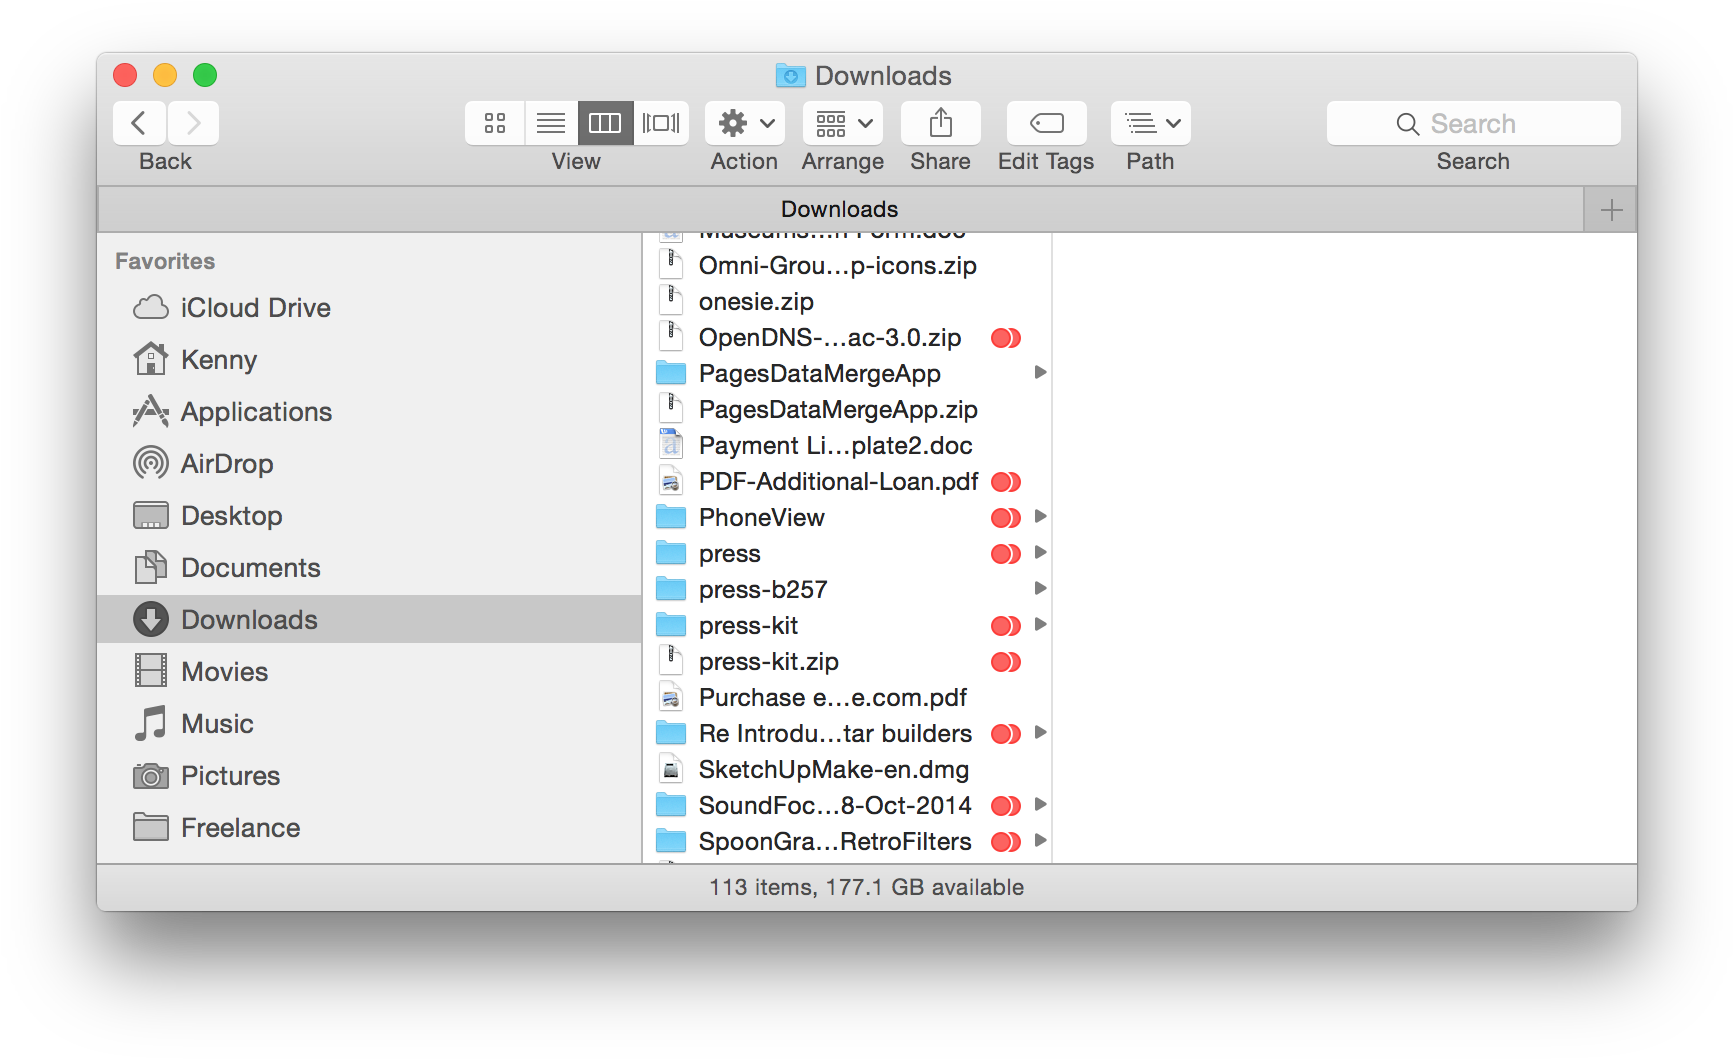Click the Search input field
The height and width of the screenshot is (1059, 1733).
tap(1472, 123)
